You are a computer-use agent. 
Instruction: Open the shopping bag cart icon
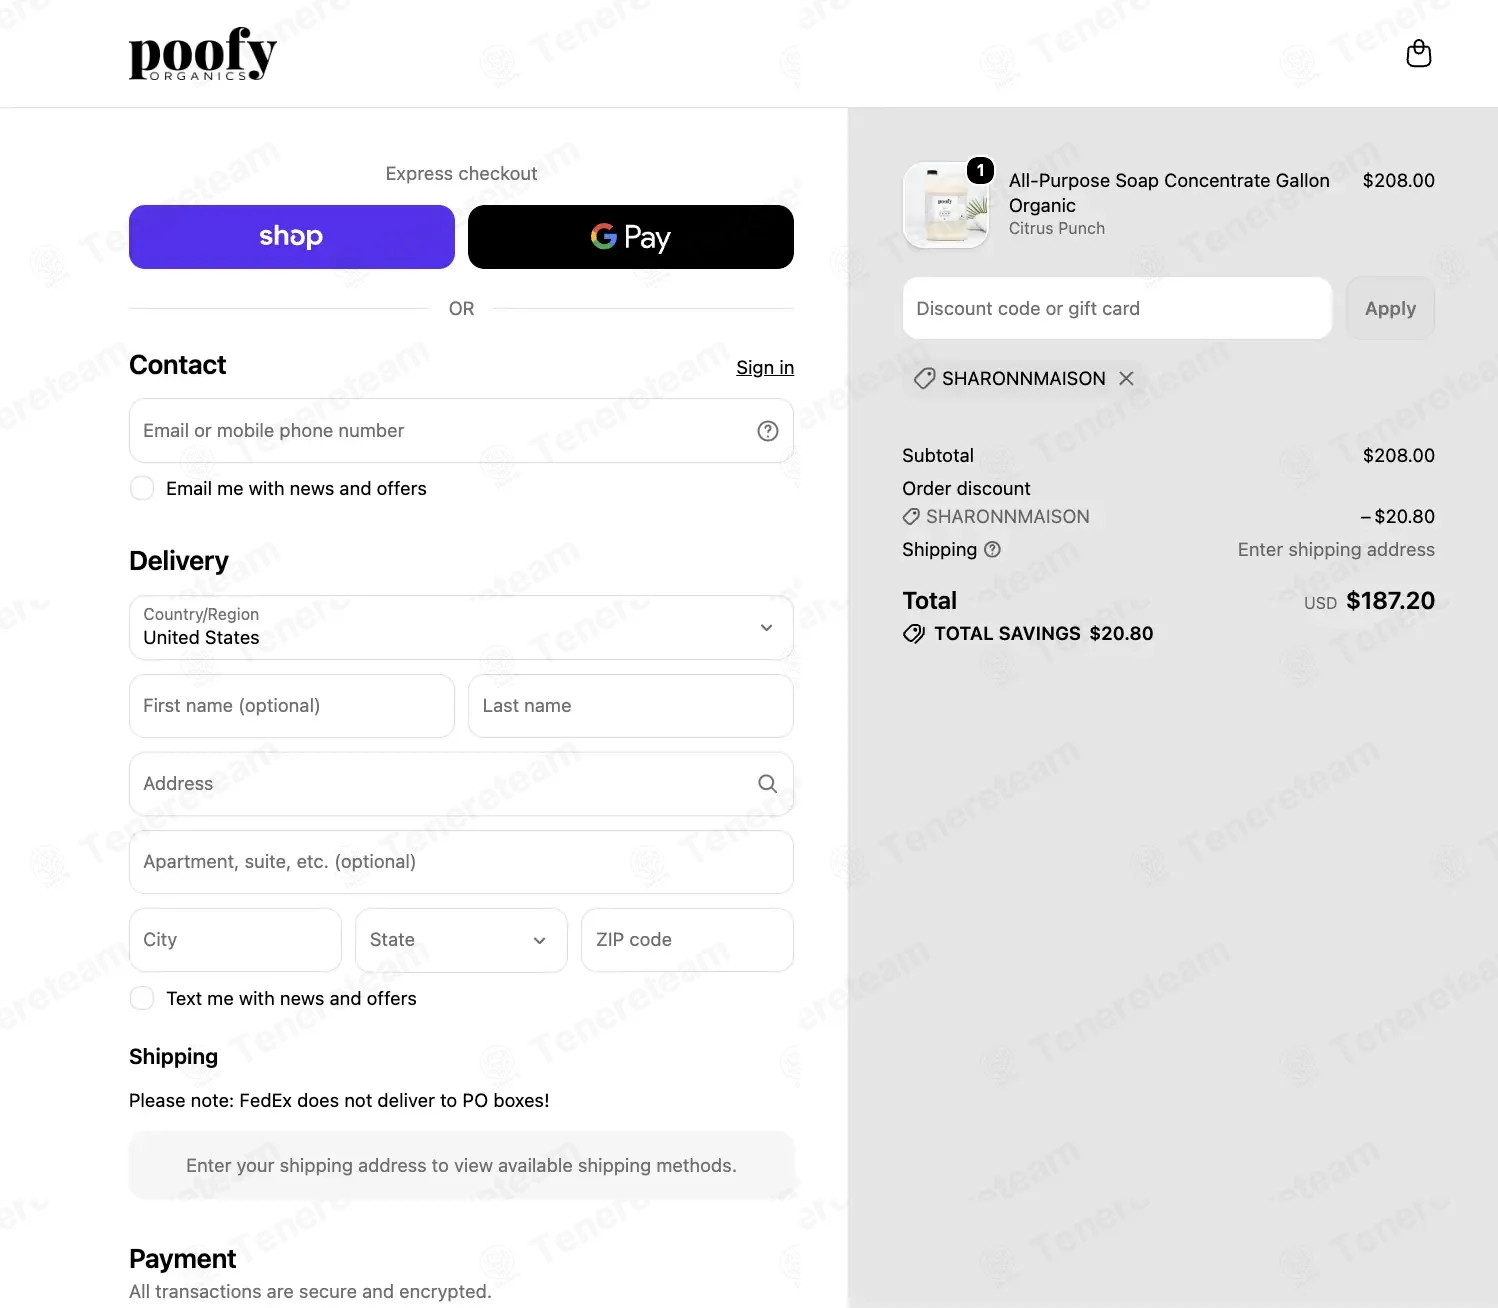click(1418, 53)
